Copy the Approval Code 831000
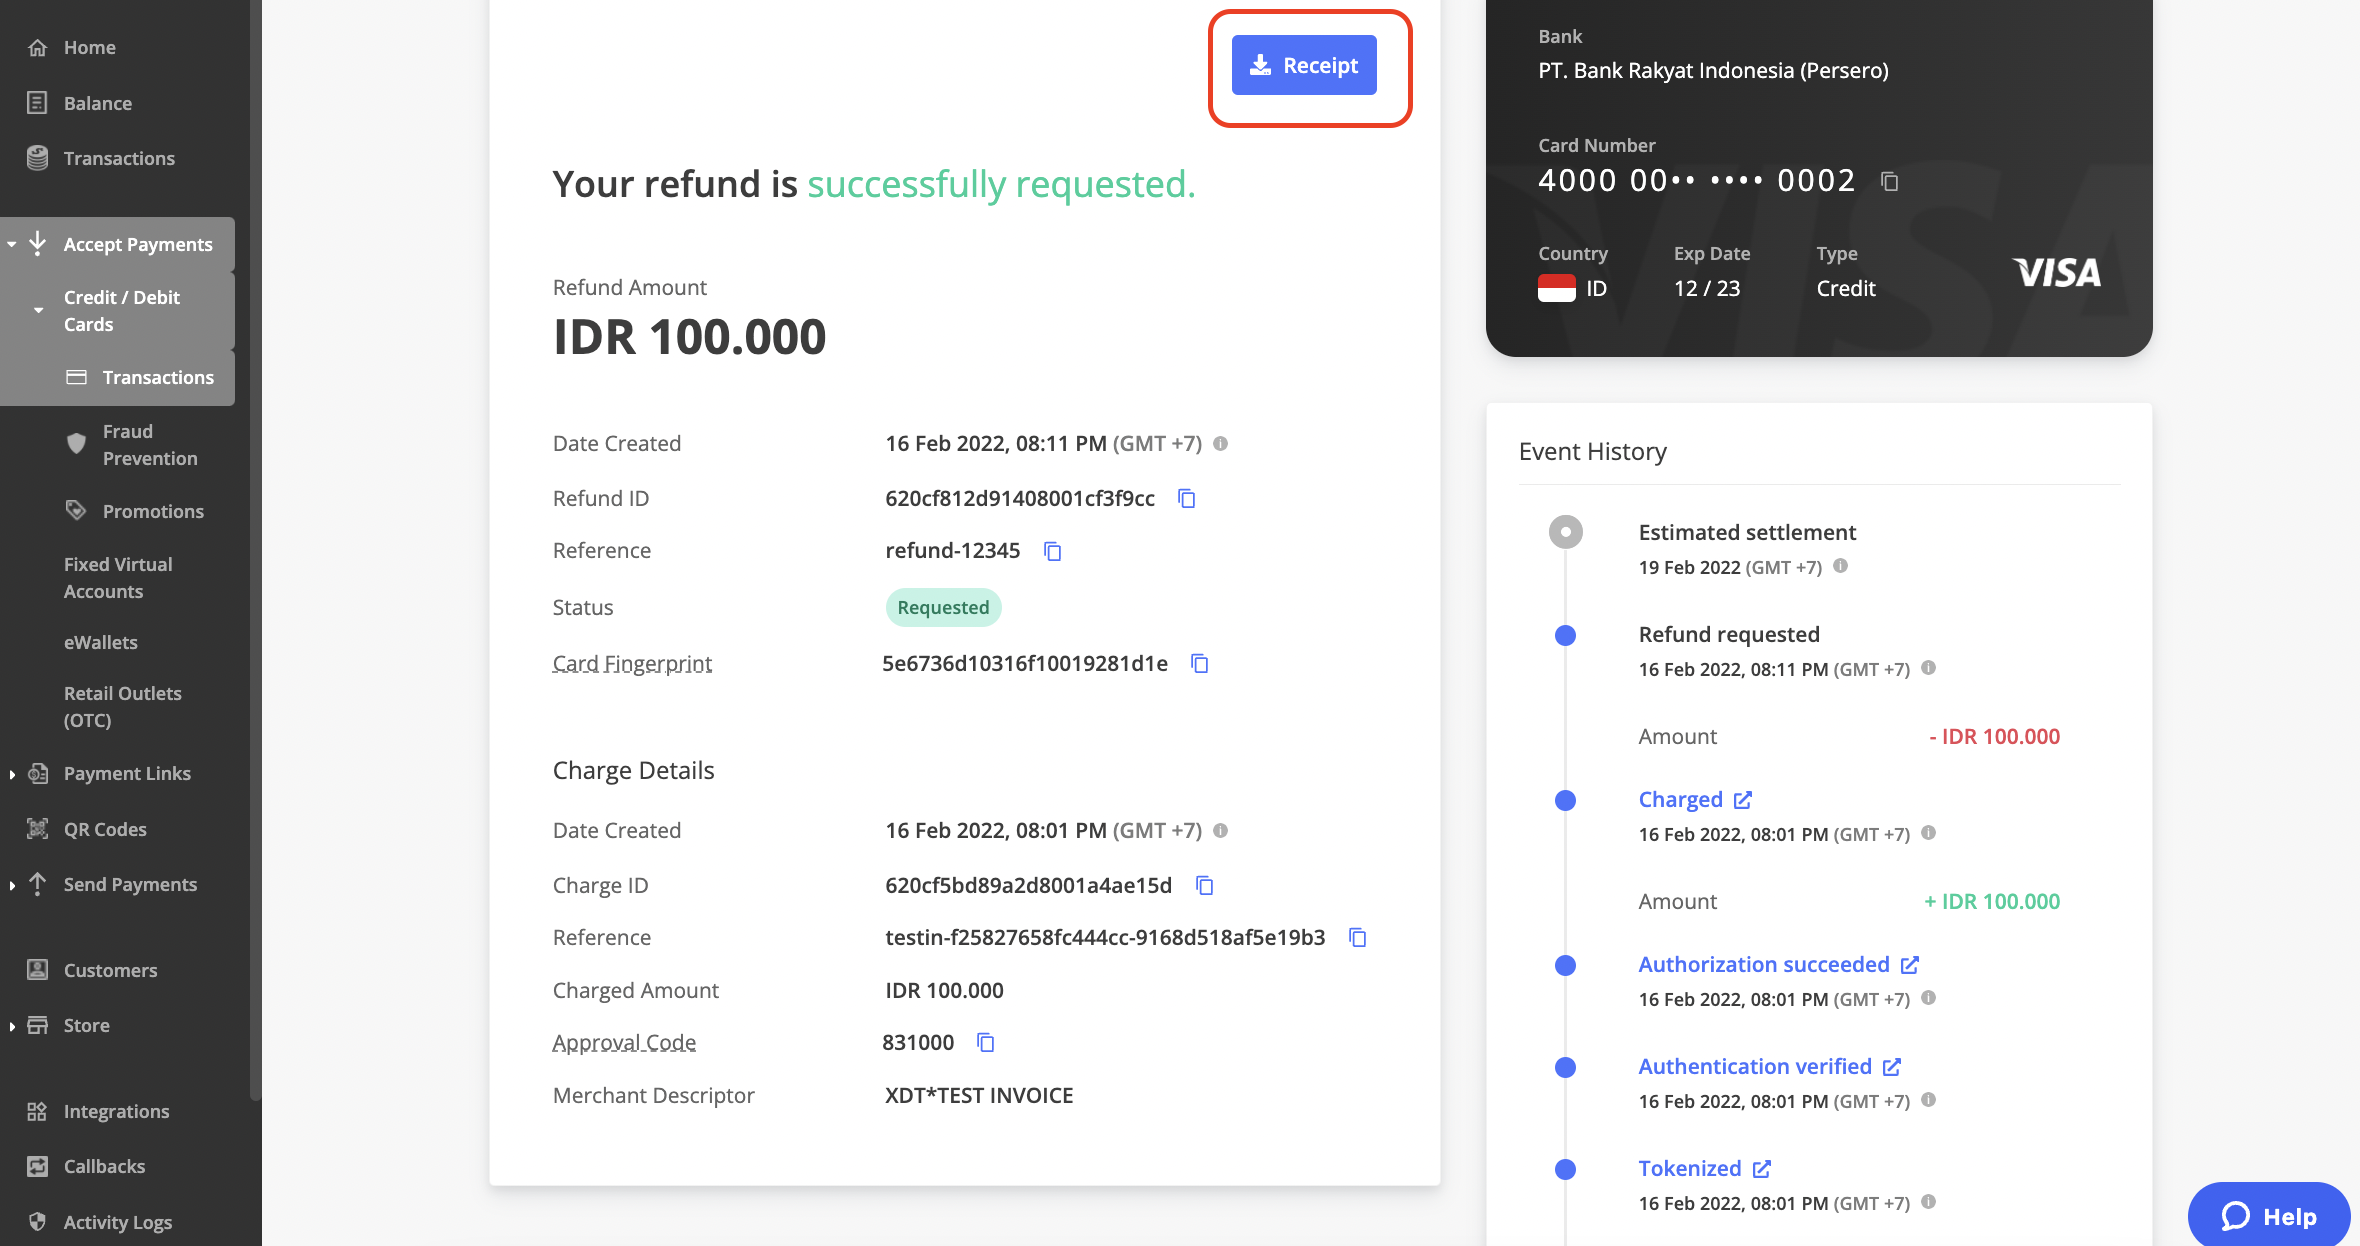The width and height of the screenshot is (2360, 1246). (x=985, y=1042)
